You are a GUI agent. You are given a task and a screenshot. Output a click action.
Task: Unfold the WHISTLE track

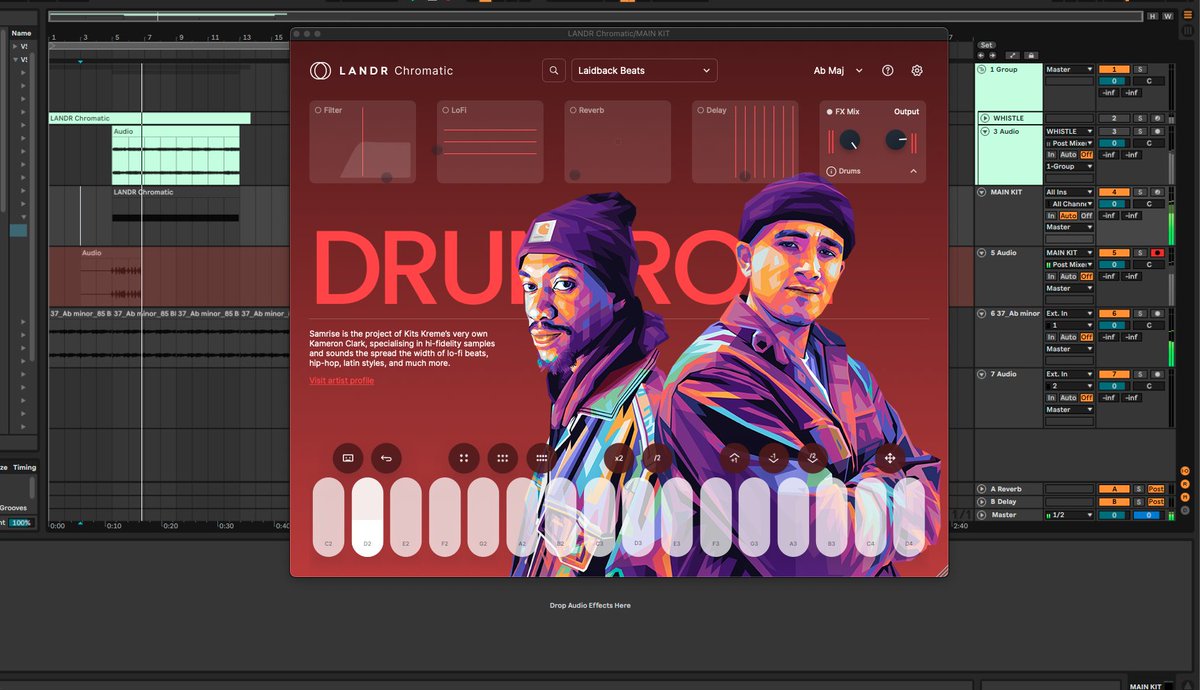[x=985, y=118]
